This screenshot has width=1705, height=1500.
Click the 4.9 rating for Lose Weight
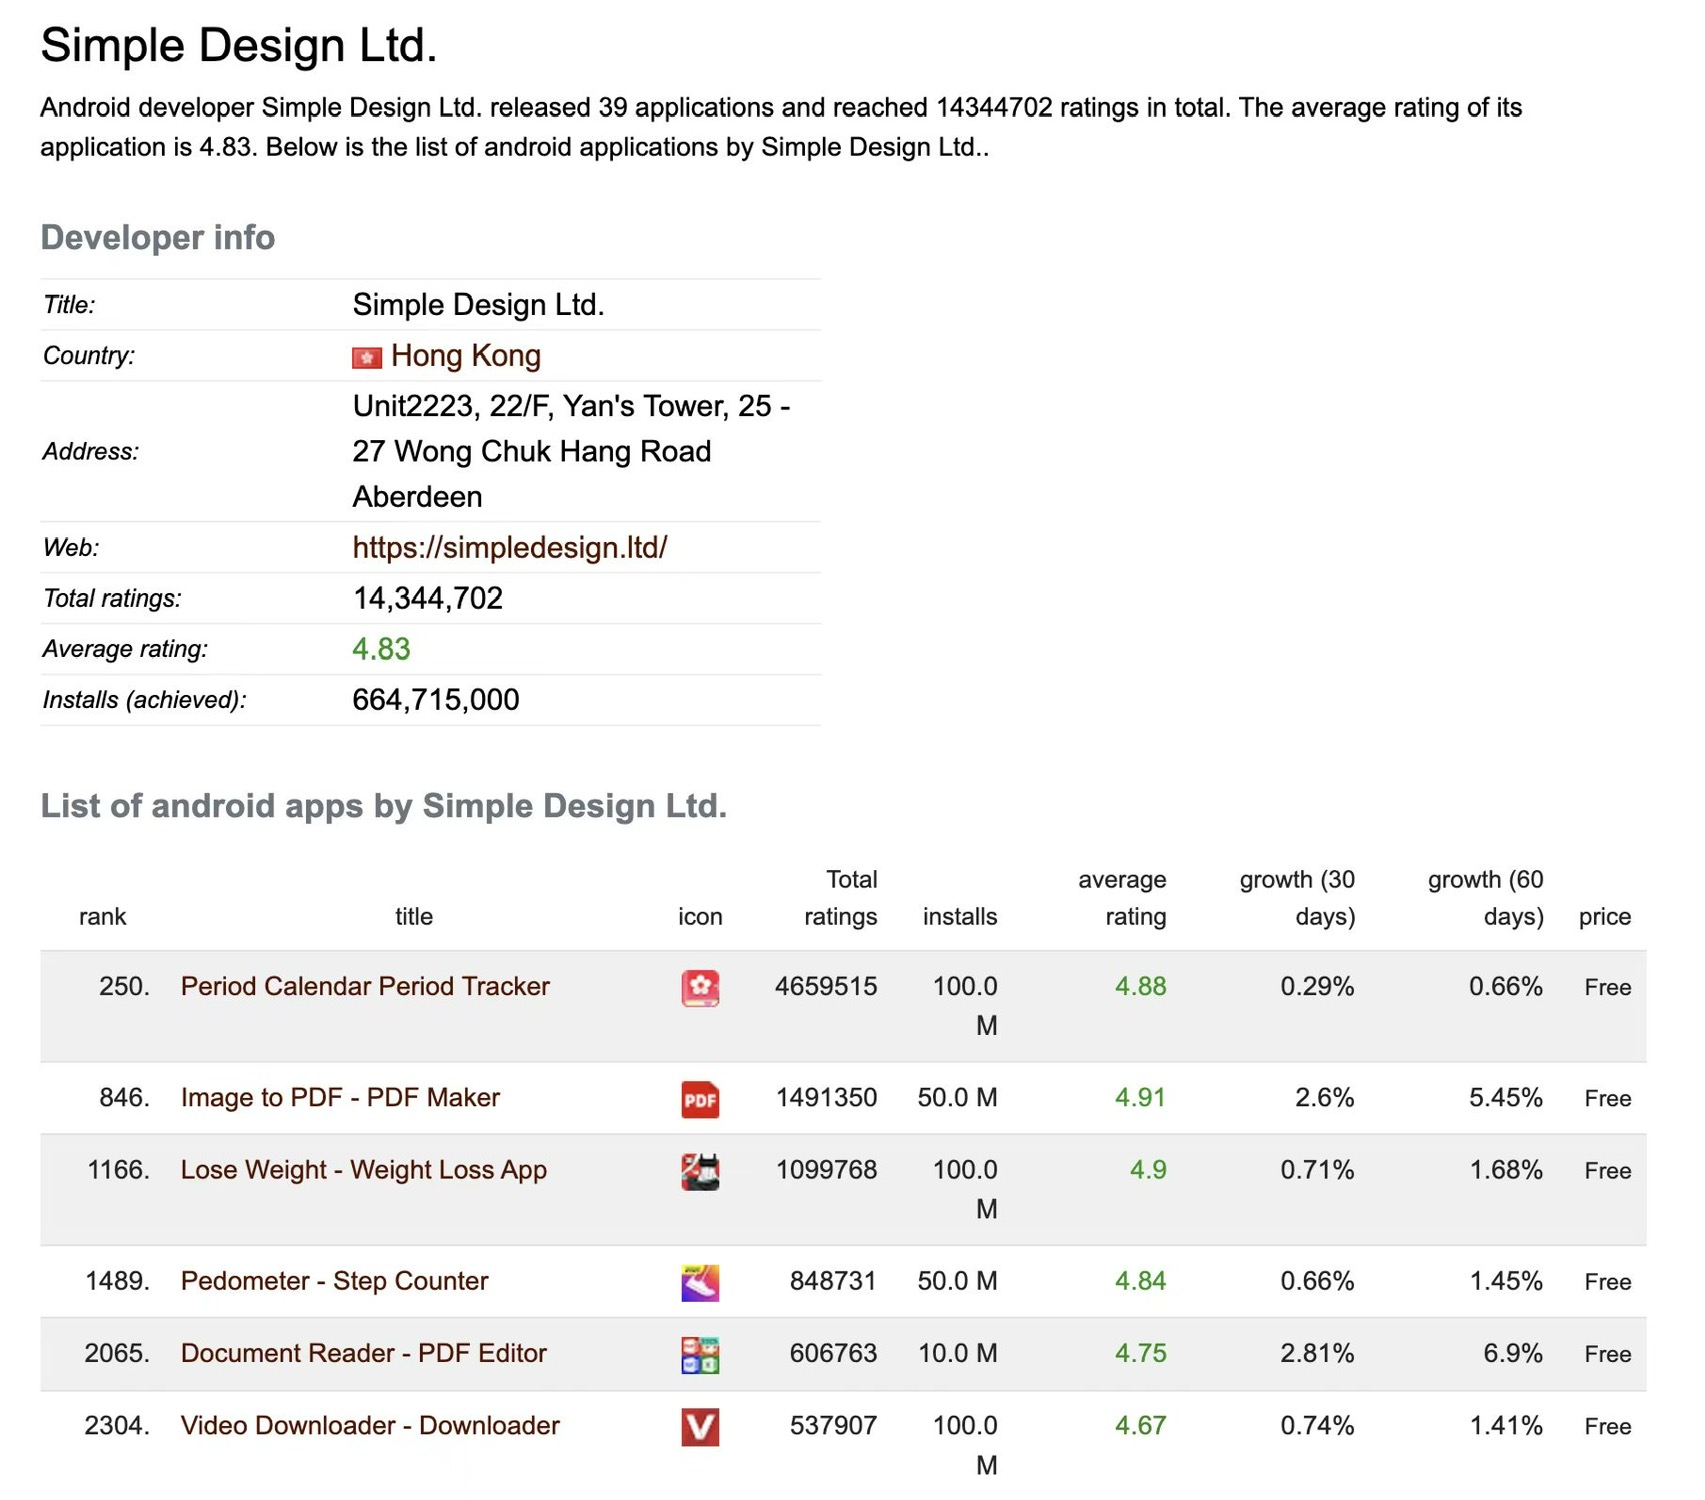(x=1148, y=1169)
